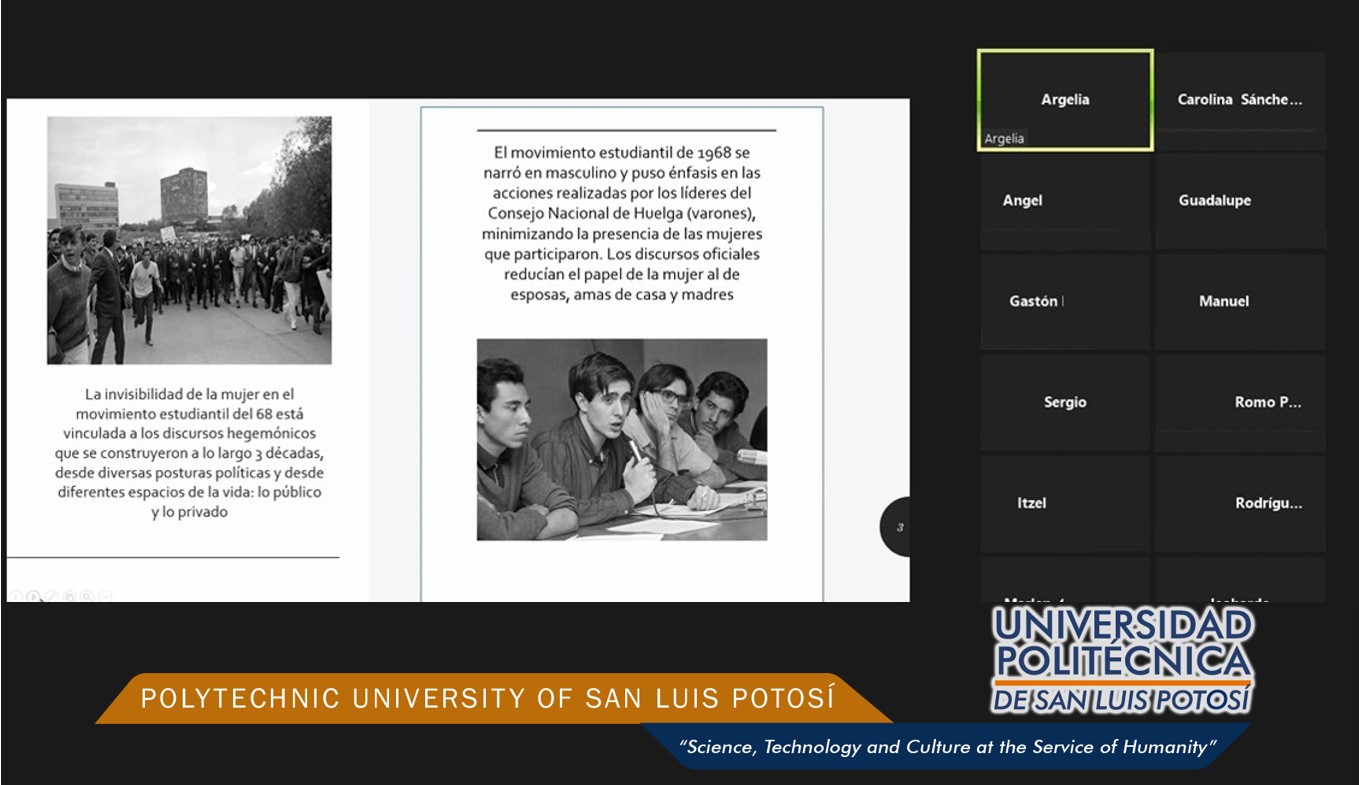Select the Manuel participant tile
The height and width of the screenshot is (785, 1359).
tap(1240, 302)
